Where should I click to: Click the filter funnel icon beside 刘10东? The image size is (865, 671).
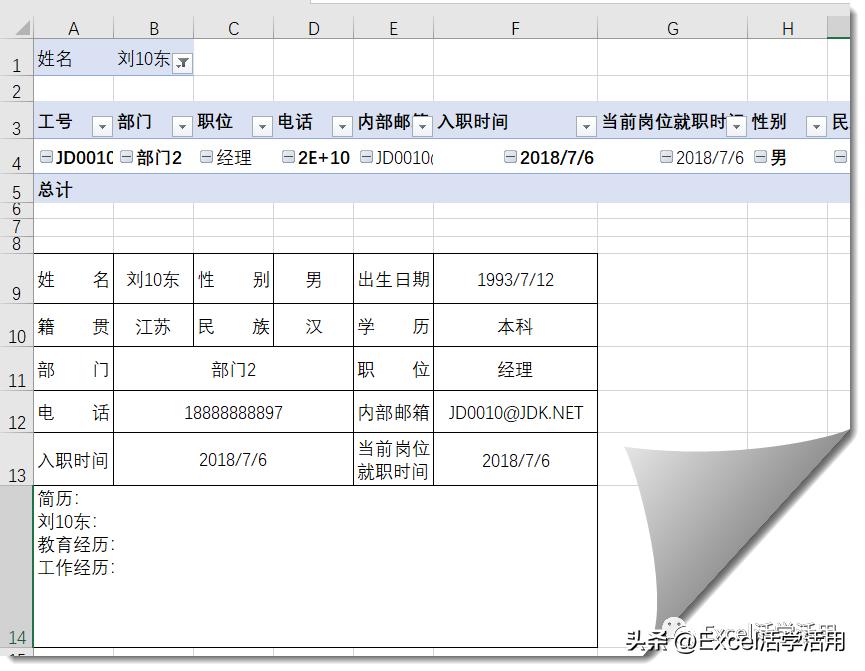[x=182, y=62]
